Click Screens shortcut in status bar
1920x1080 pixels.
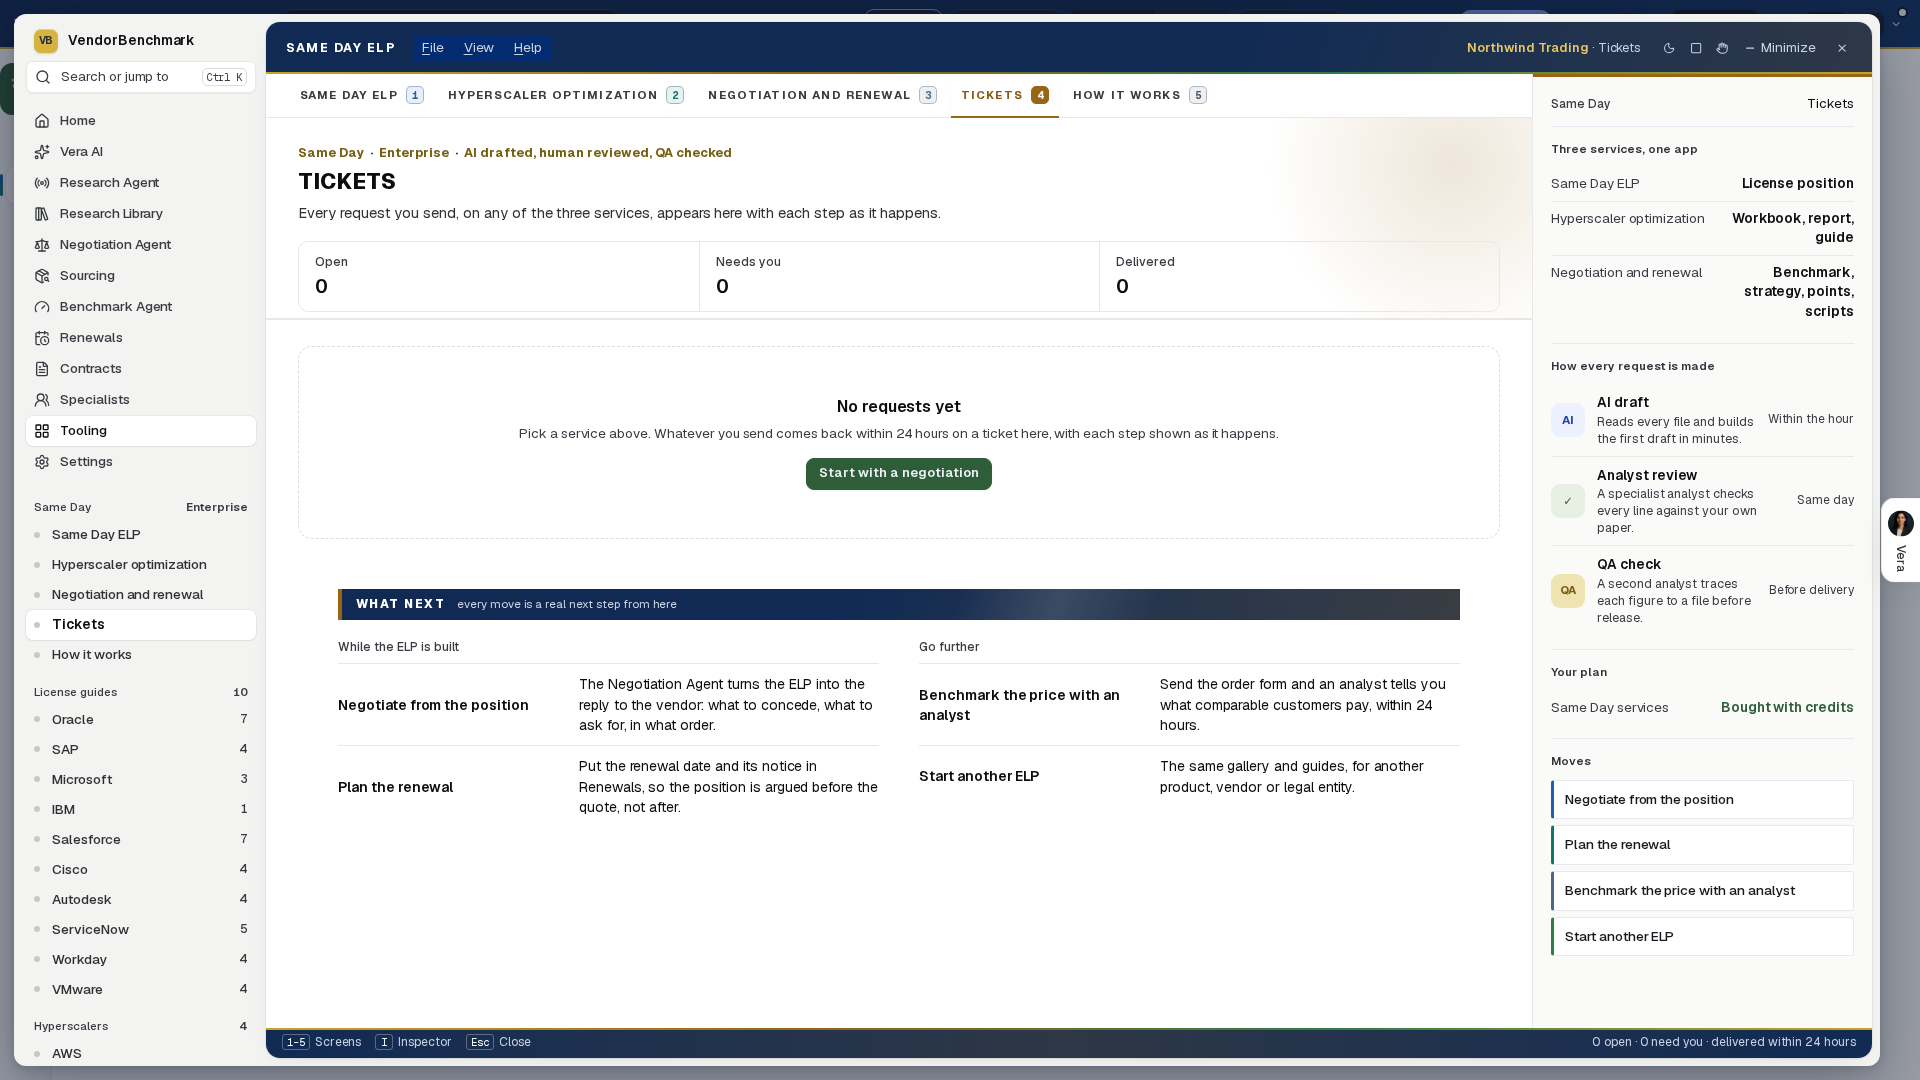click(321, 1042)
